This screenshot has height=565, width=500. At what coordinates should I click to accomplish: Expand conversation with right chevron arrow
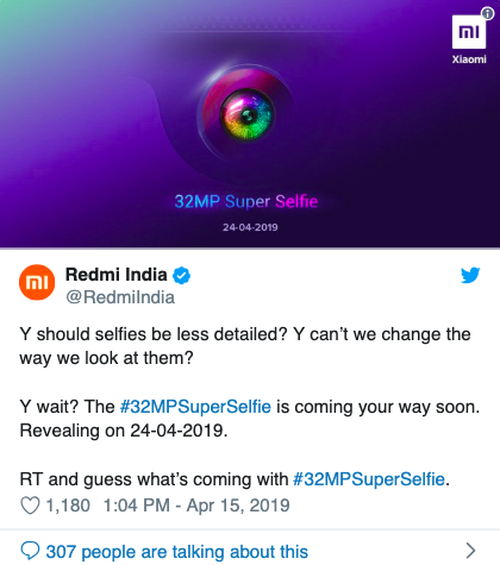click(x=470, y=550)
